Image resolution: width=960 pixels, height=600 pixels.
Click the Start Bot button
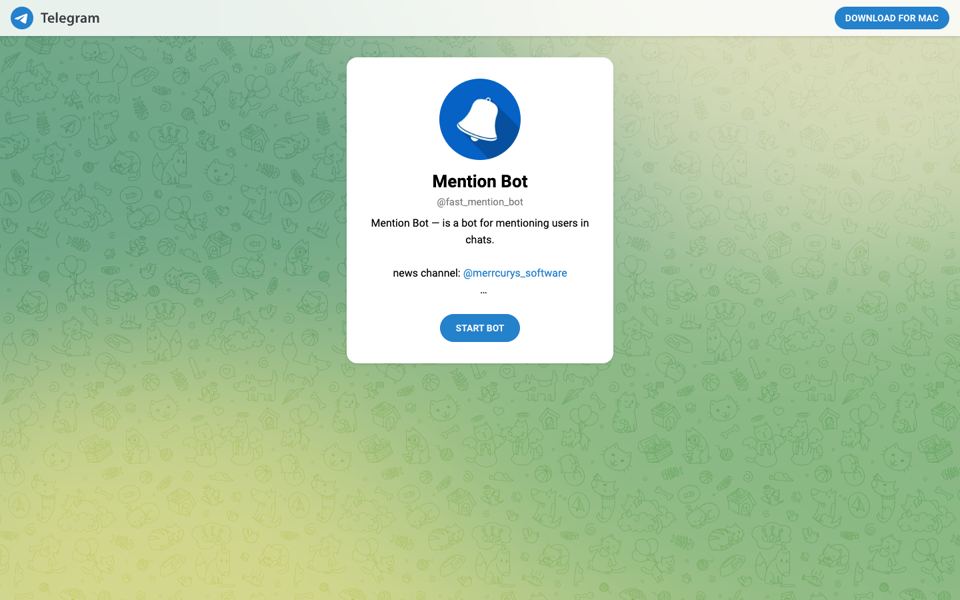click(x=480, y=328)
